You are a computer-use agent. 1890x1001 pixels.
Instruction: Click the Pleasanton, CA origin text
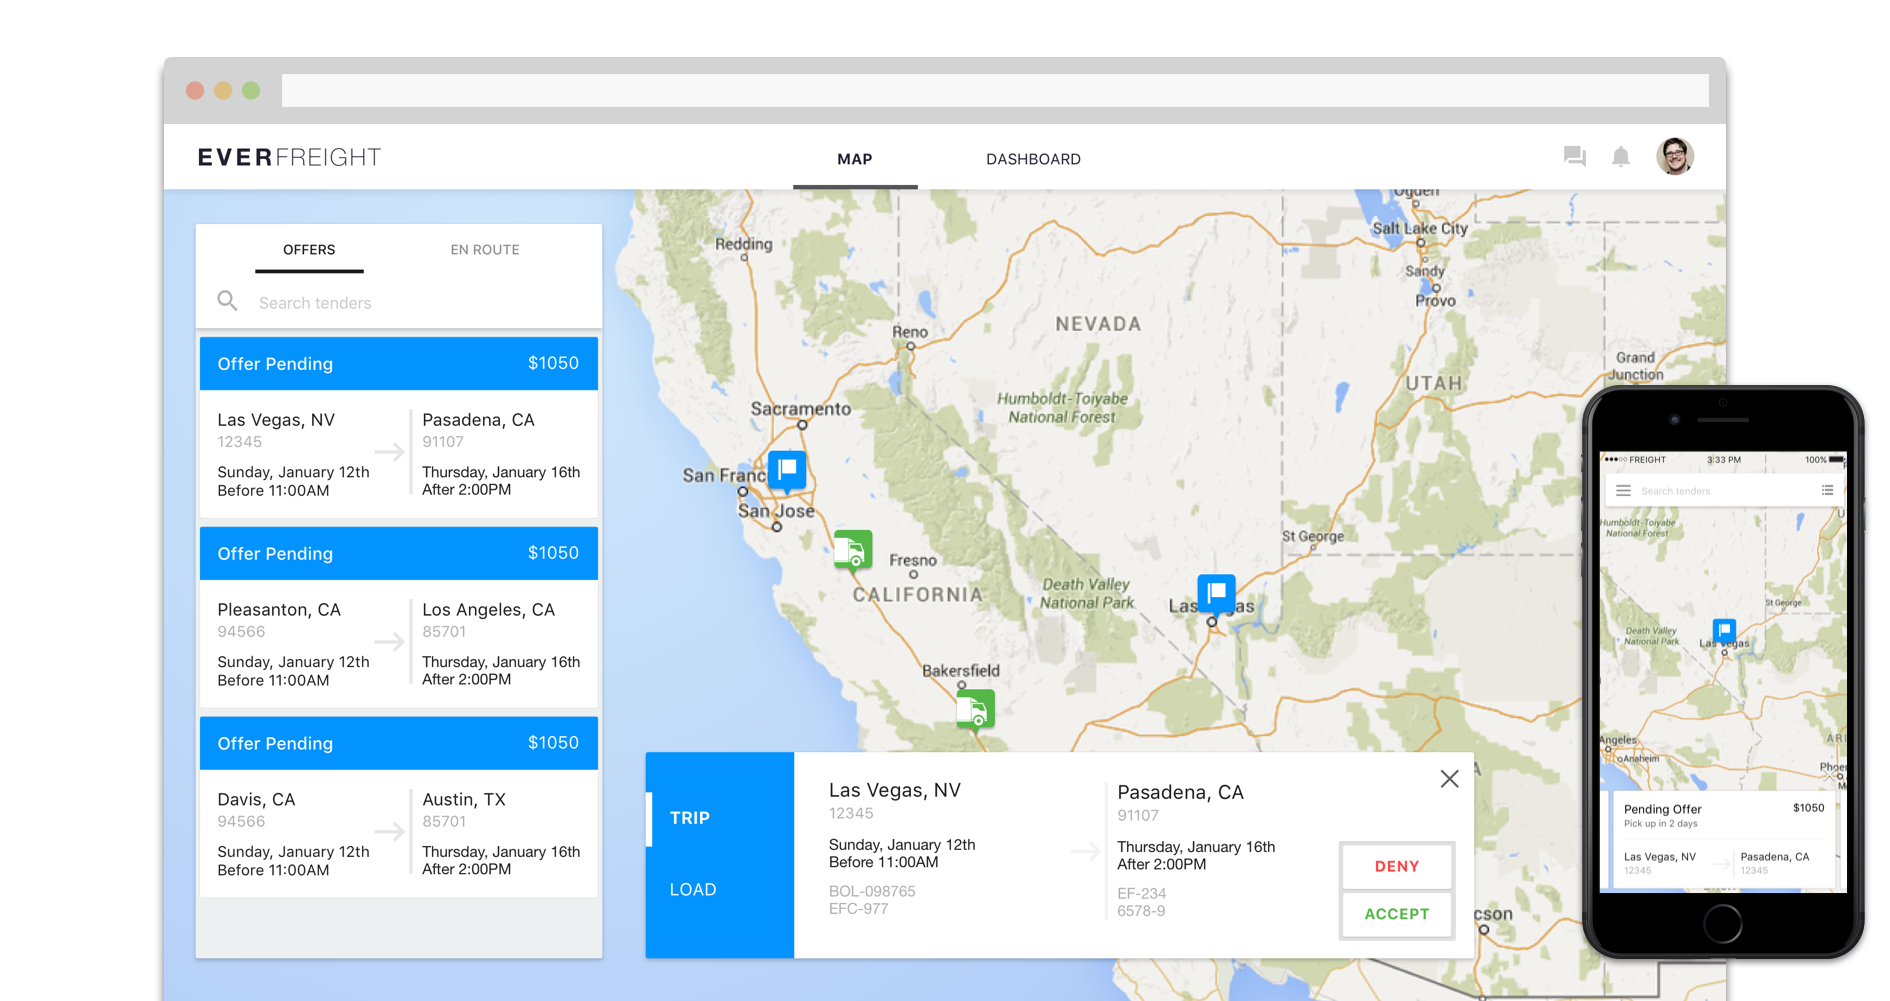[x=279, y=610]
